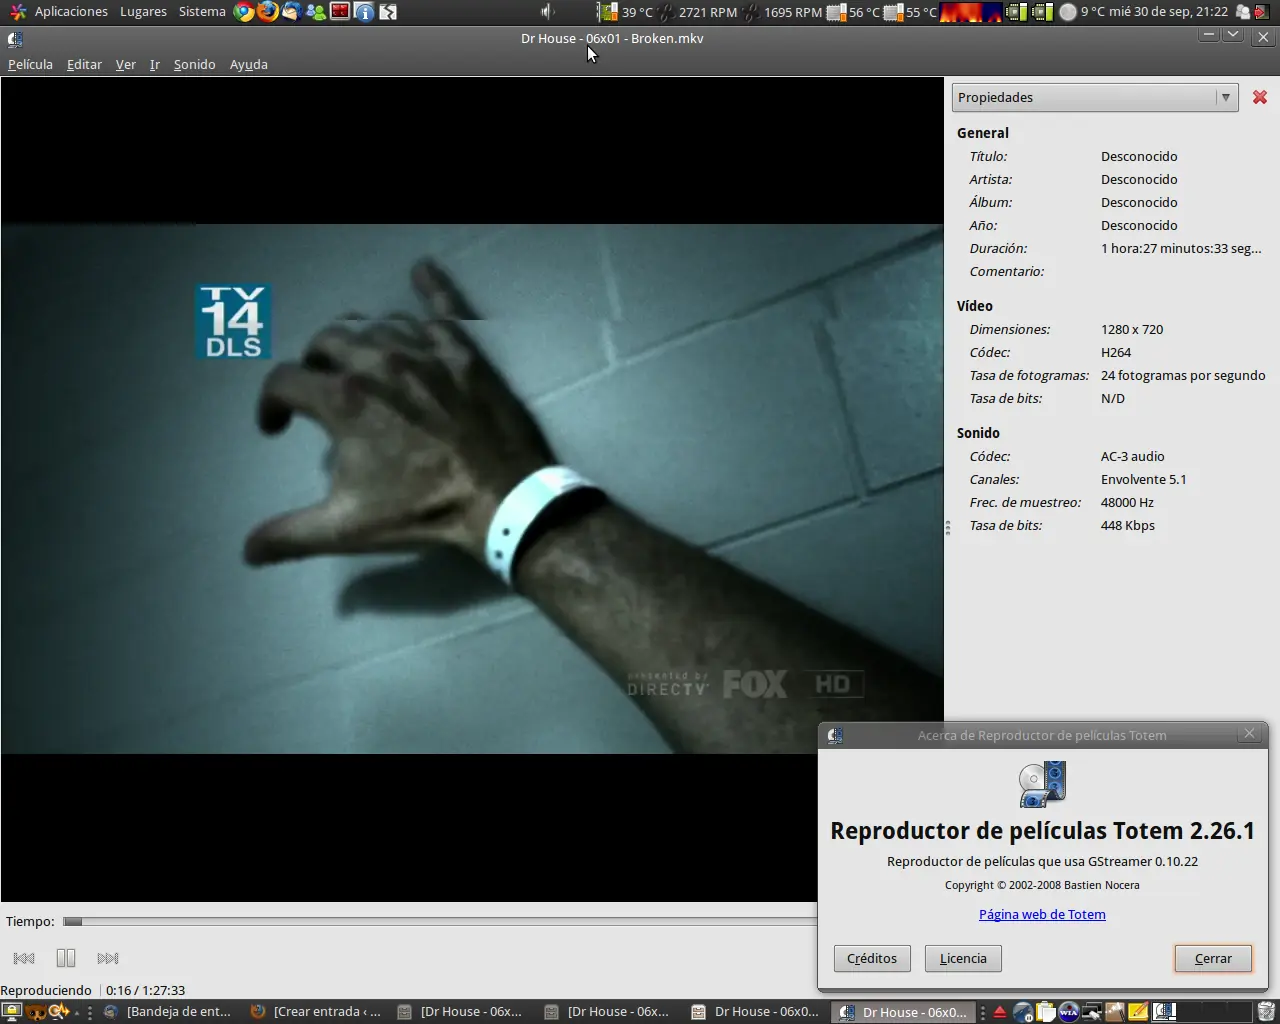Open the instant messaging launcher with two figures

(316, 12)
